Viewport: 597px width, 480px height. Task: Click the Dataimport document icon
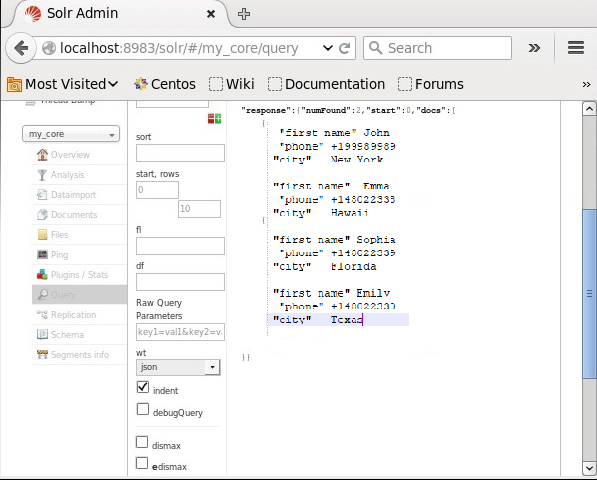tap(42, 195)
